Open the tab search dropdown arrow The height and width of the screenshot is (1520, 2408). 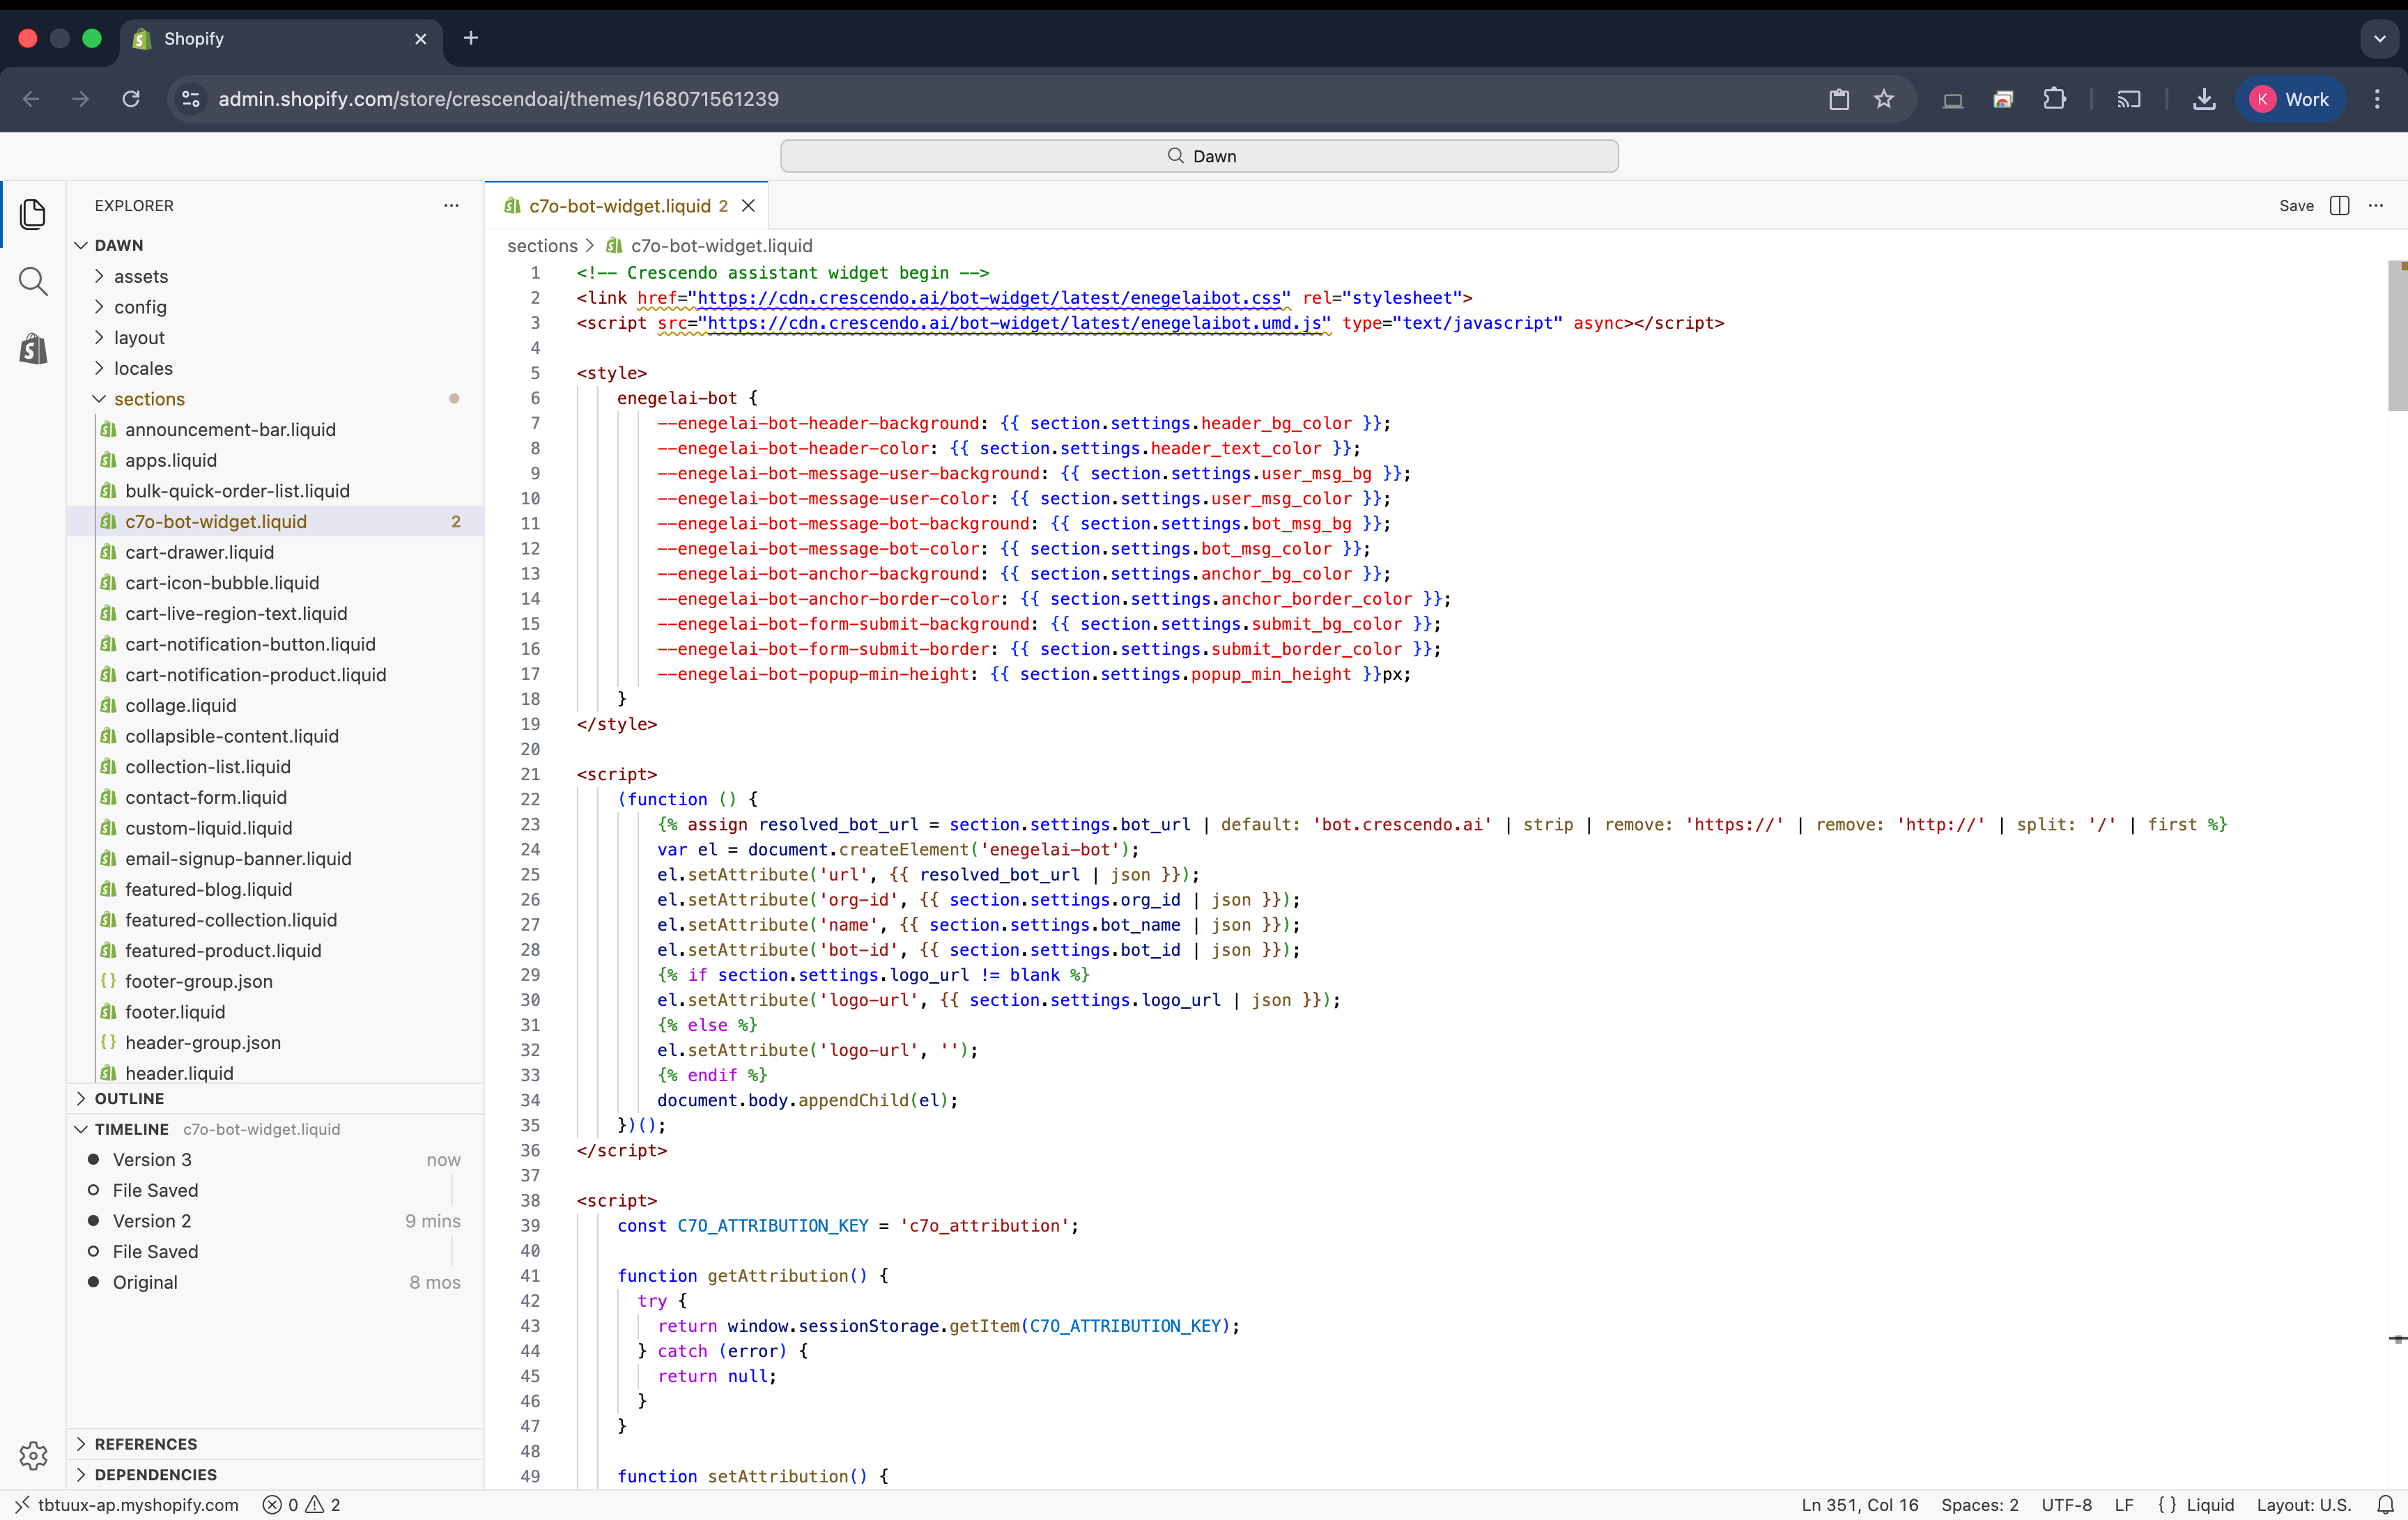(x=2380, y=39)
